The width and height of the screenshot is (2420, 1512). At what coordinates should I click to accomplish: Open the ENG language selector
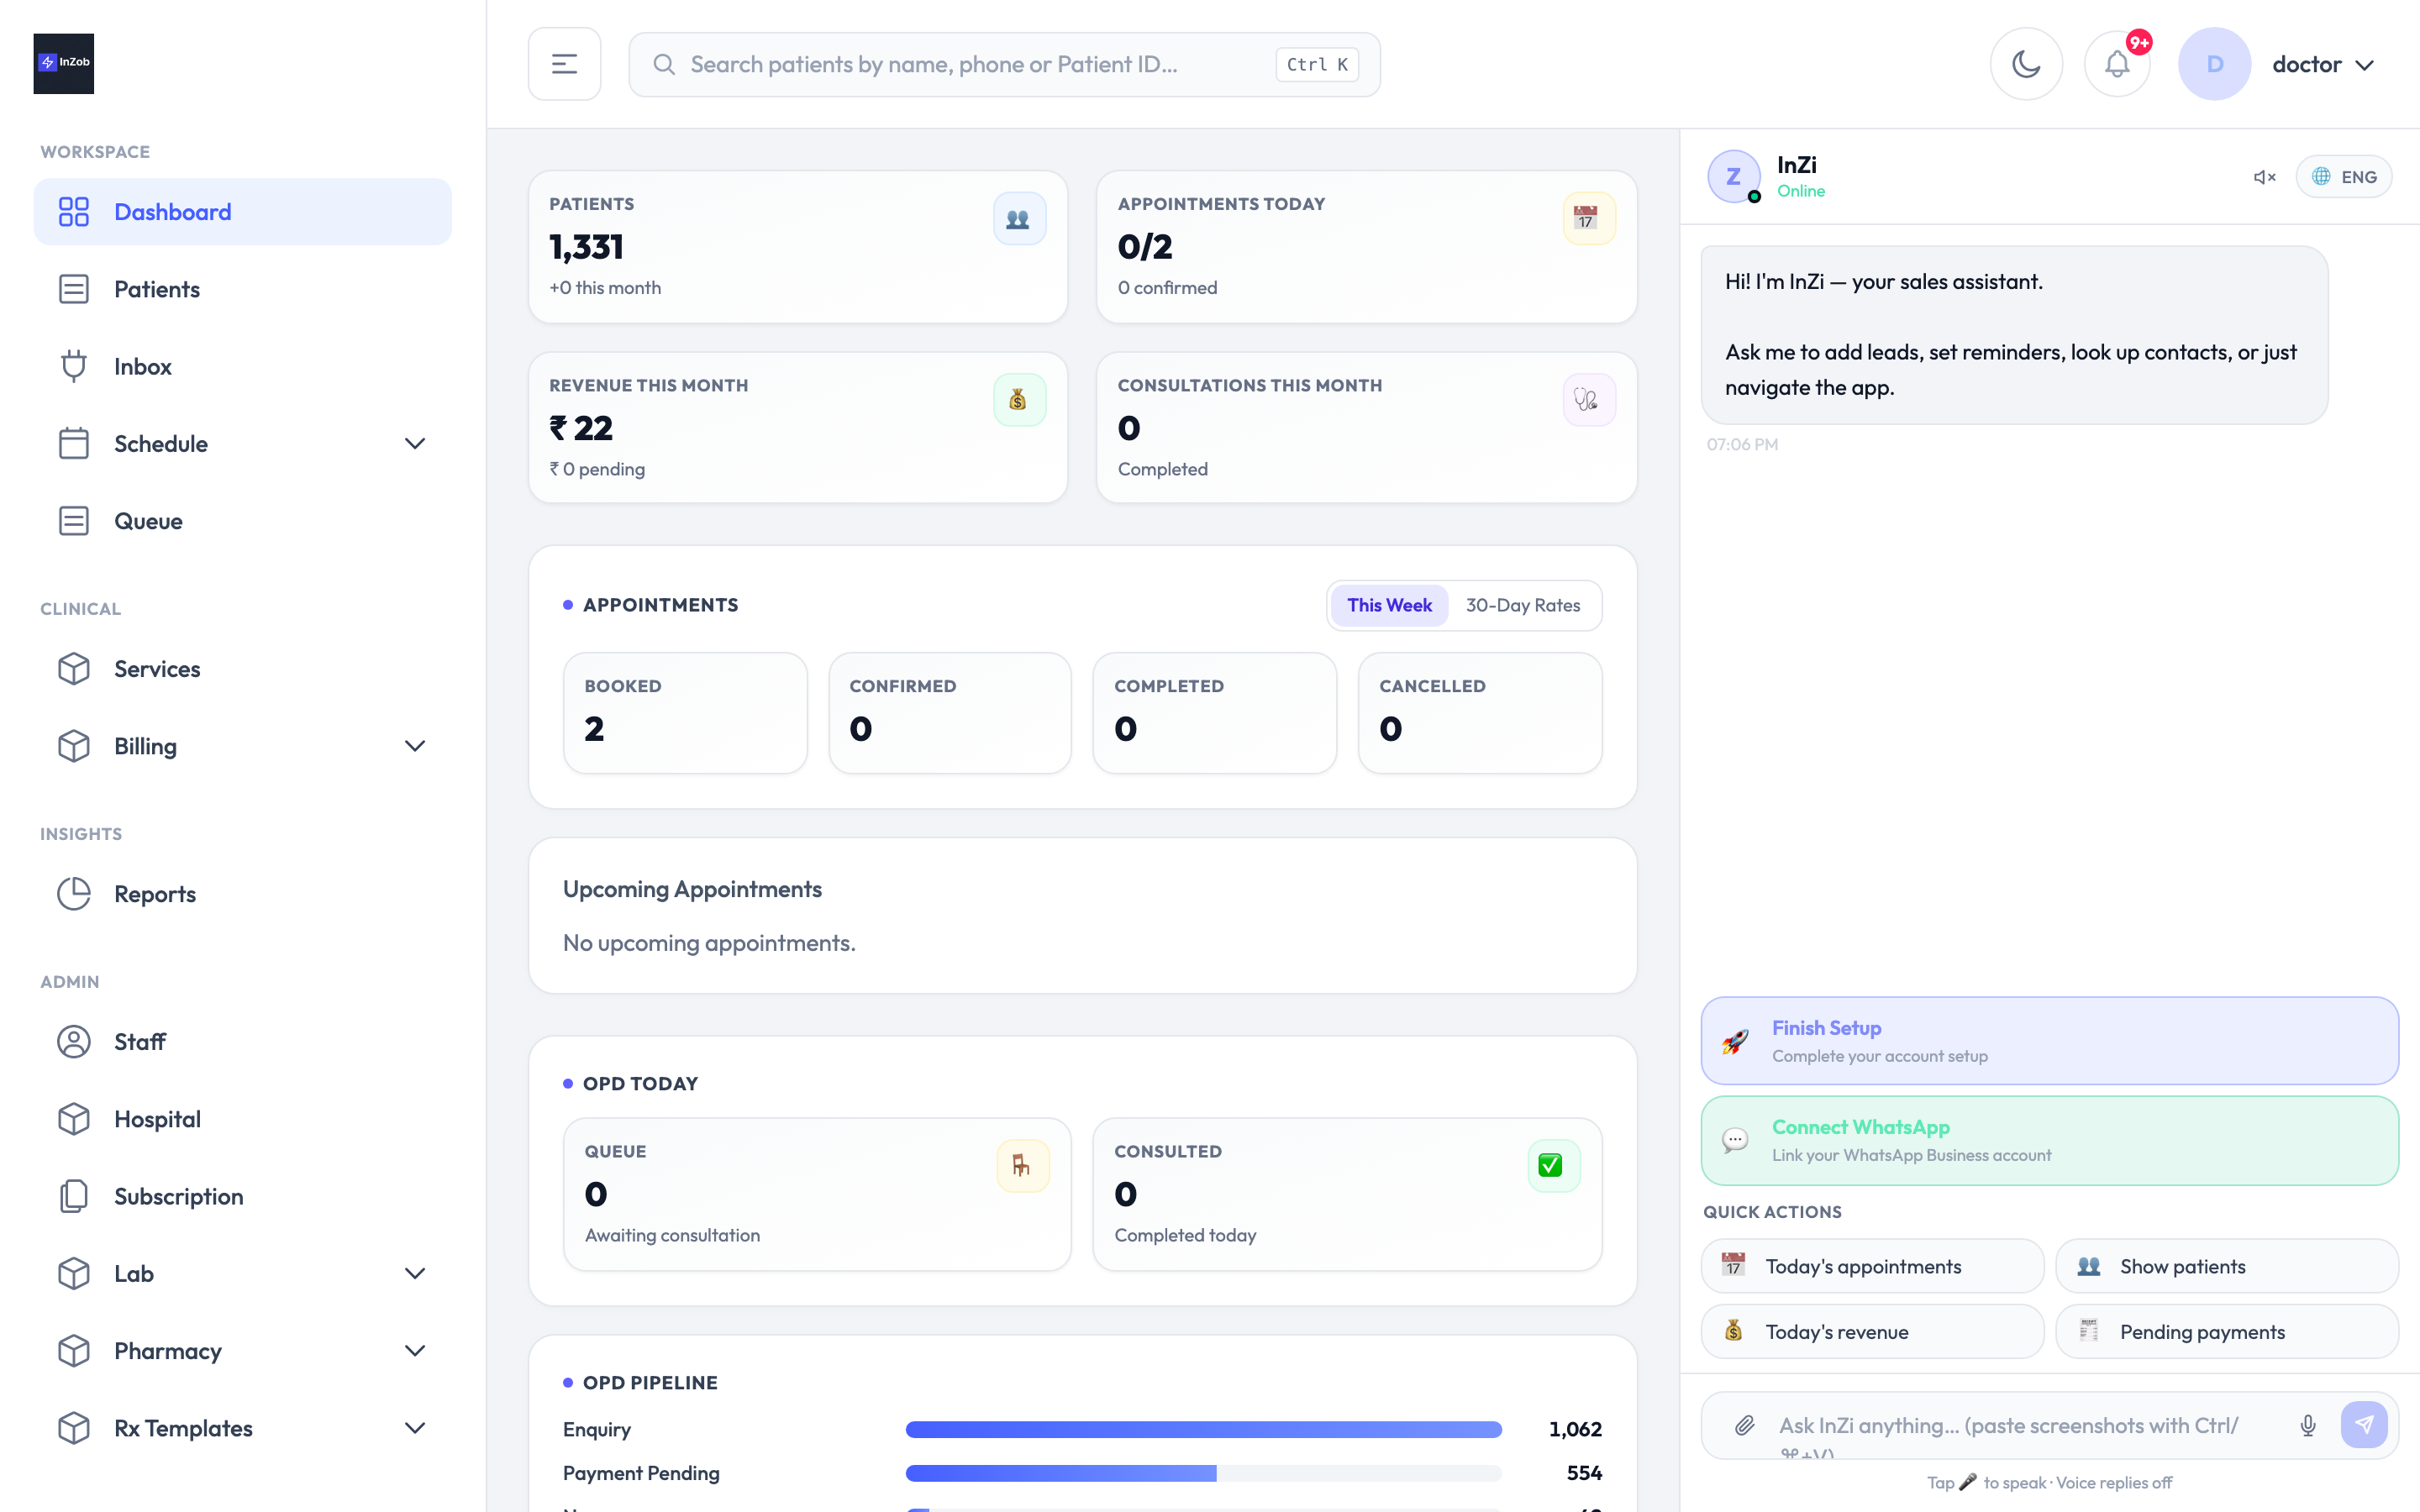coord(2343,177)
